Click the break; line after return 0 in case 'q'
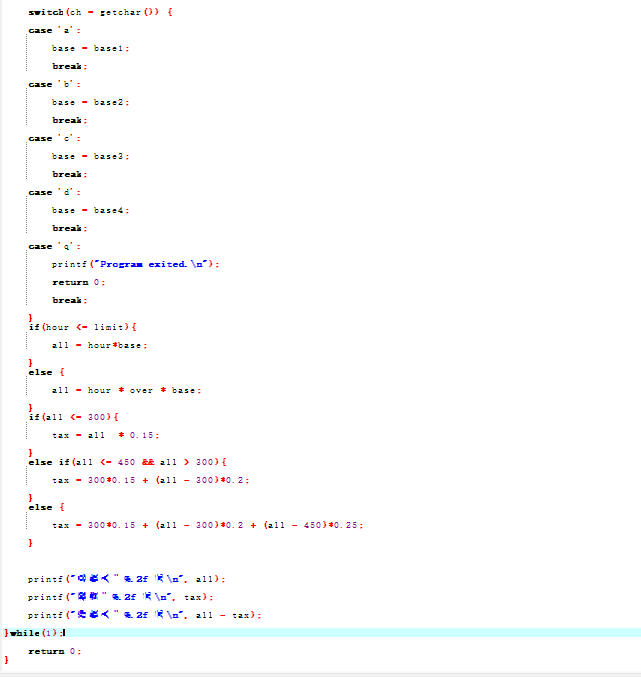The height and width of the screenshot is (677, 641). [x=69, y=300]
